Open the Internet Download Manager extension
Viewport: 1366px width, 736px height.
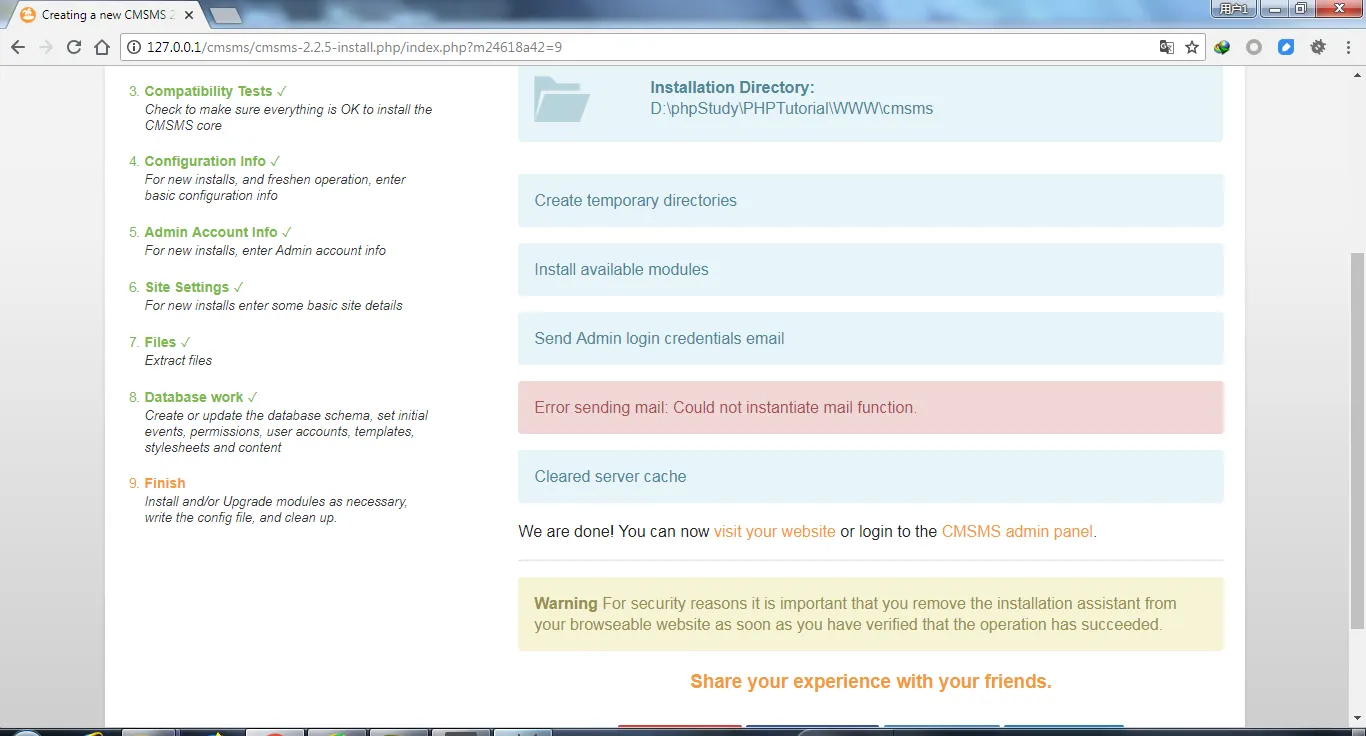[1222, 47]
